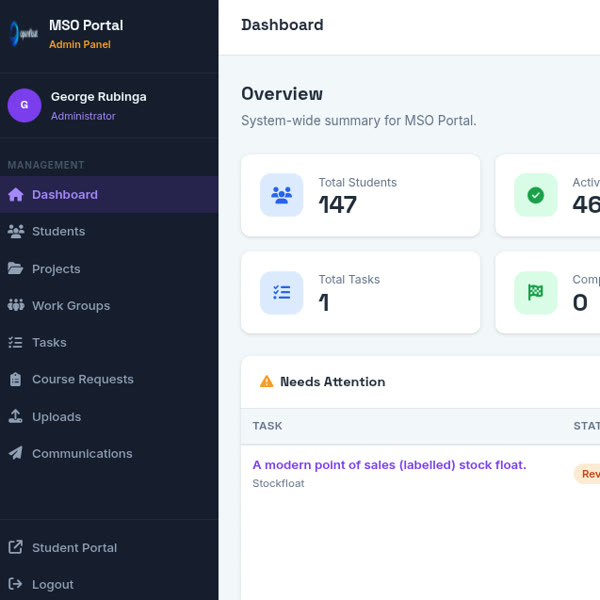Click the Dashboard home icon

click(16, 194)
